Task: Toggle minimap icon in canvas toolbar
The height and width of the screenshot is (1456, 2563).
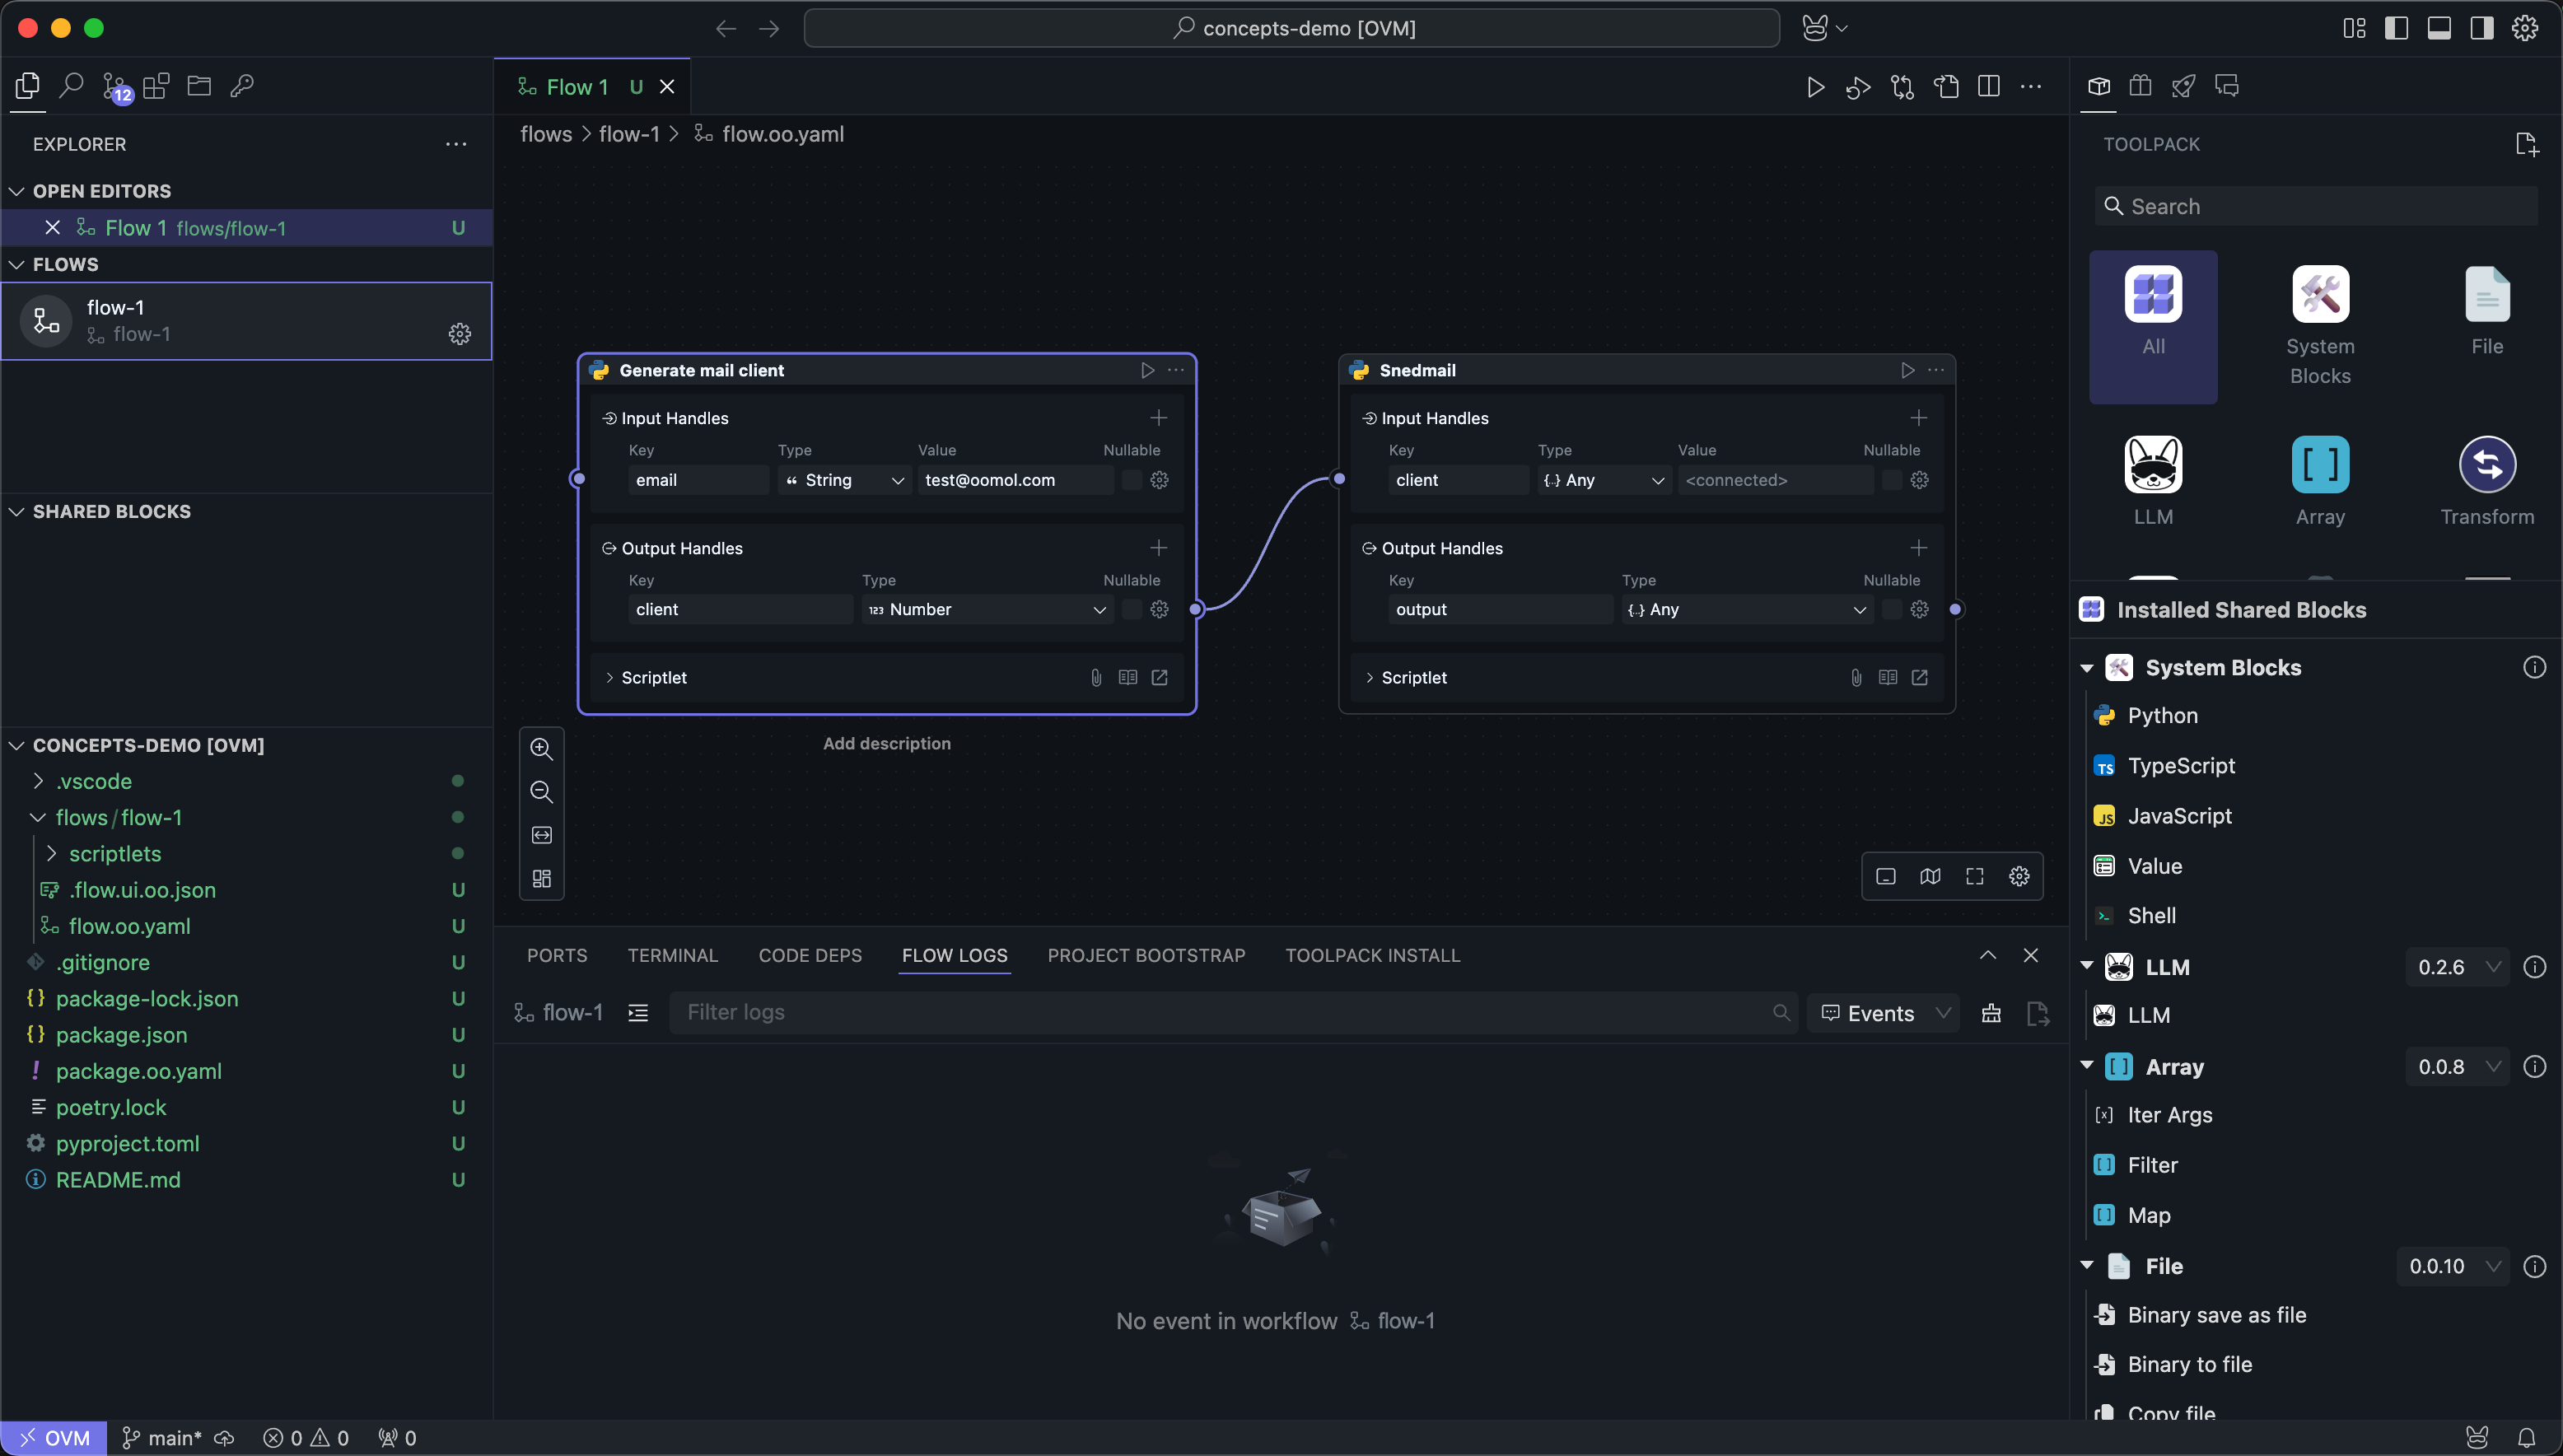Action: [1930, 876]
